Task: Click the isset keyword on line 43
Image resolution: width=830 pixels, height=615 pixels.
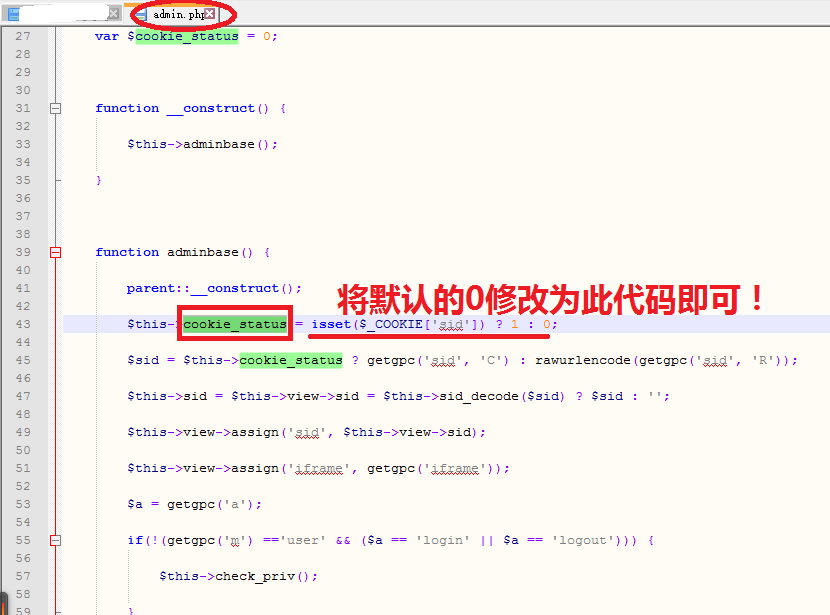Action: [x=330, y=323]
